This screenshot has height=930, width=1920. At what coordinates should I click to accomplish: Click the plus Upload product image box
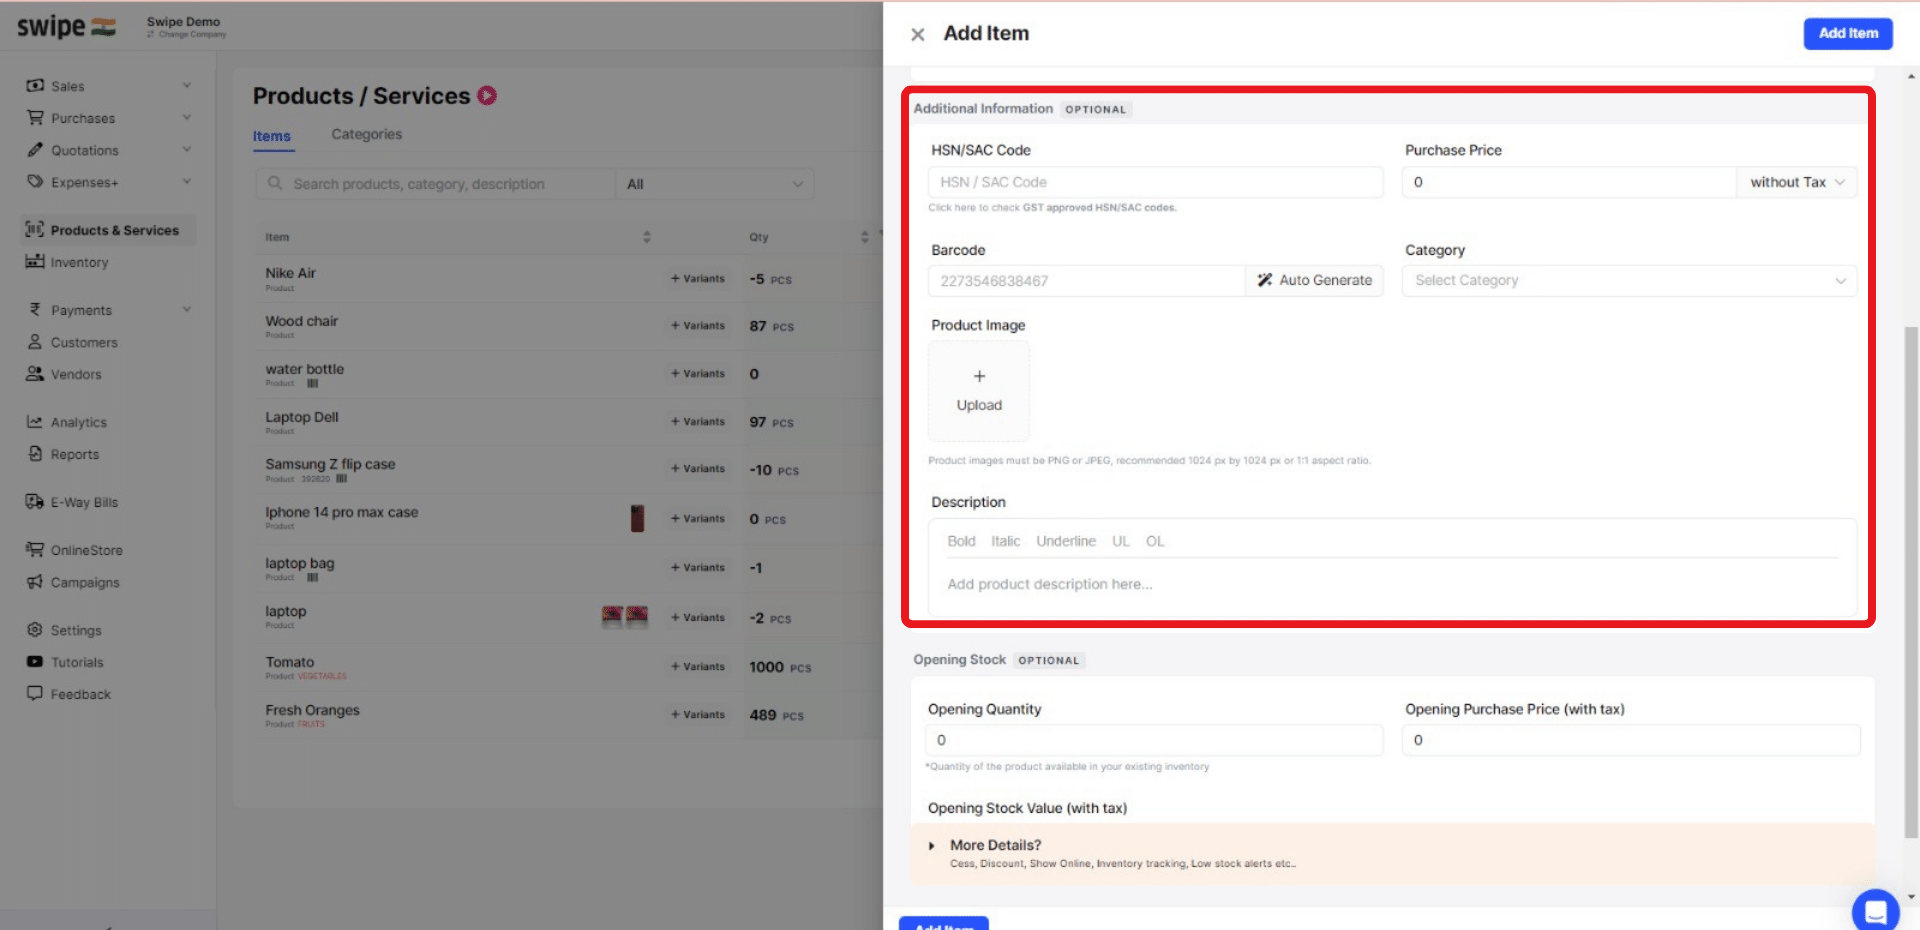(979, 391)
